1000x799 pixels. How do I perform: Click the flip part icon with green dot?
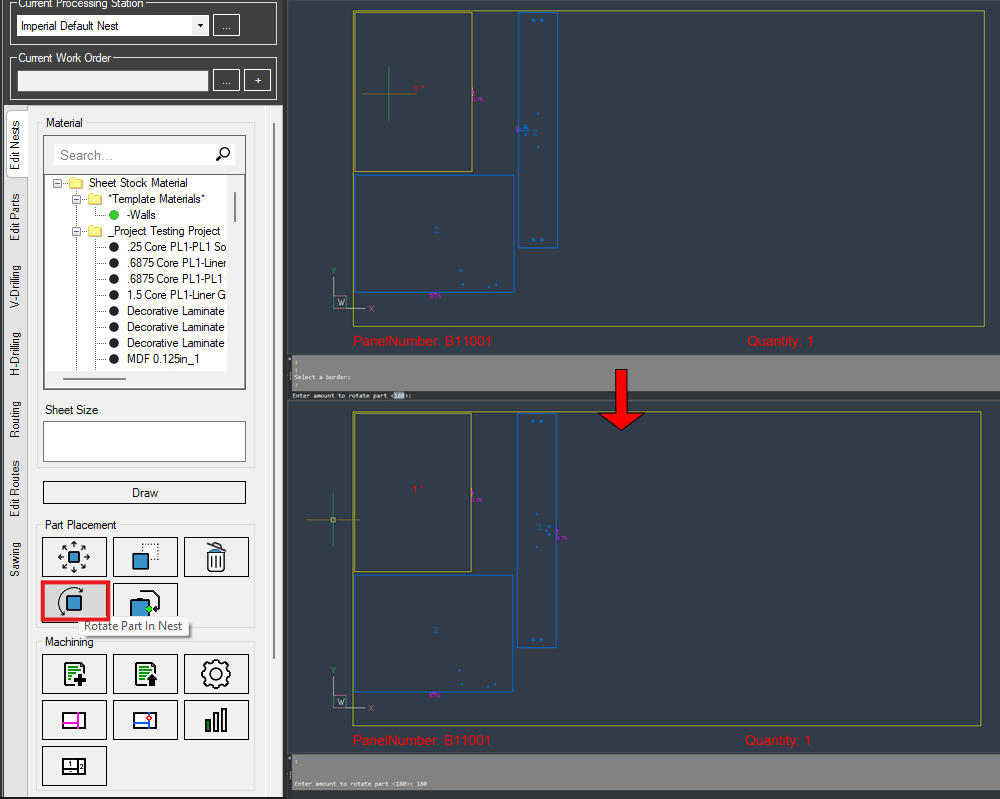point(145,603)
